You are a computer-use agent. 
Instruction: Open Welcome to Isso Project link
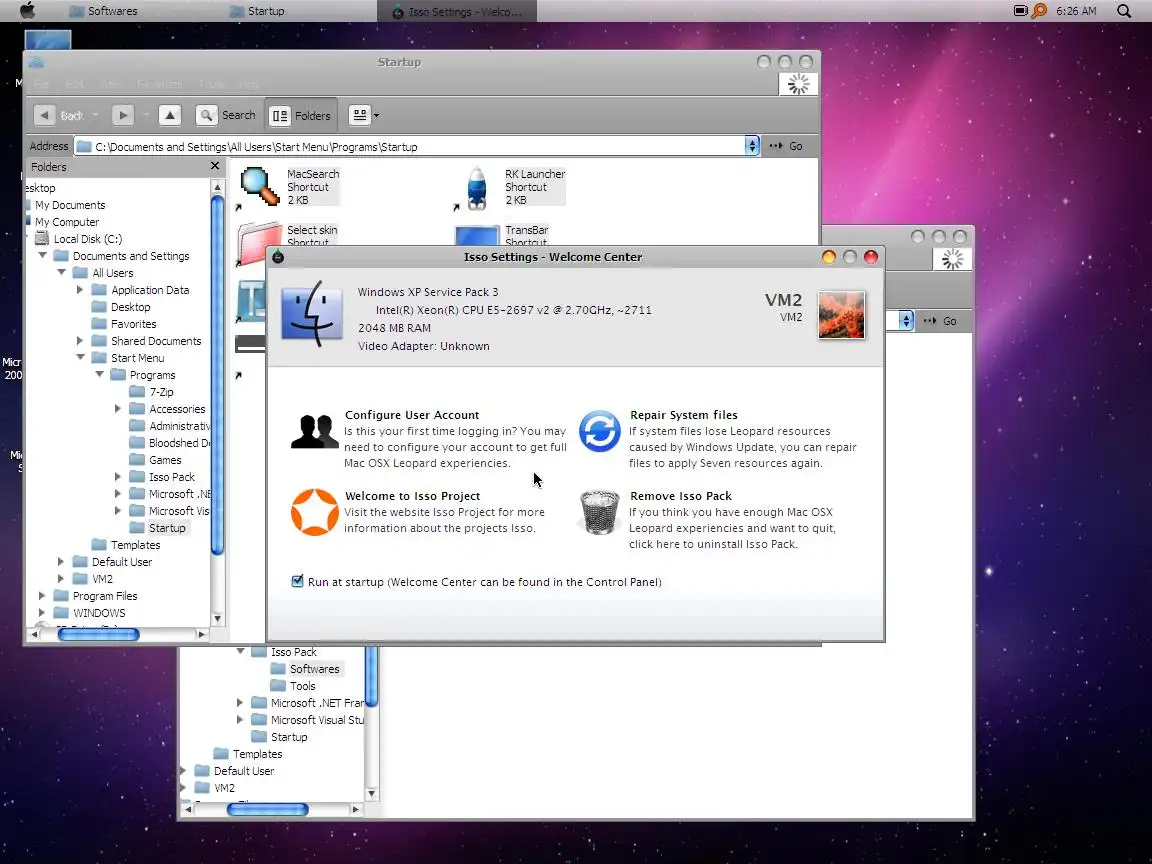[412, 496]
